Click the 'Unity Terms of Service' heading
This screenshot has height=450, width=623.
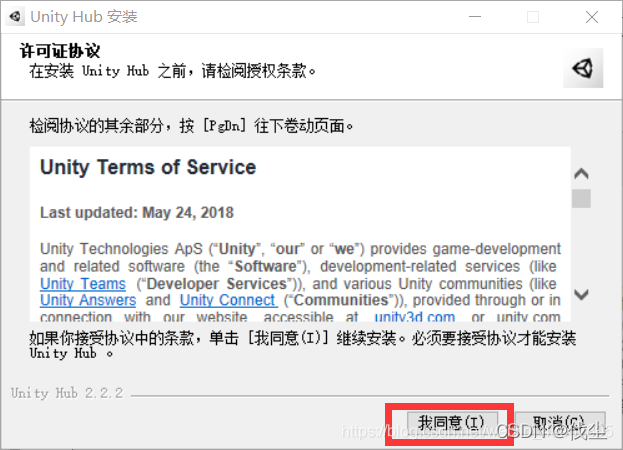pyautogui.click(x=148, y=167)
